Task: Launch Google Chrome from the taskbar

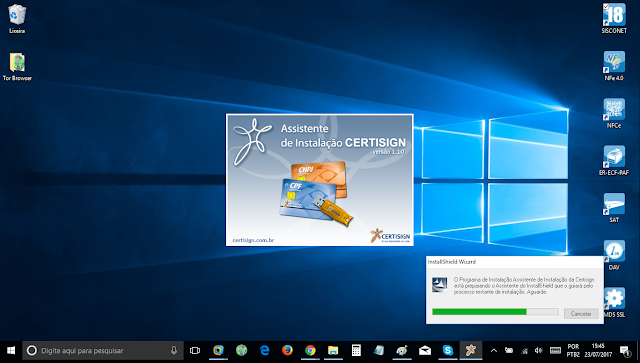Action: (x=310, y=351)
